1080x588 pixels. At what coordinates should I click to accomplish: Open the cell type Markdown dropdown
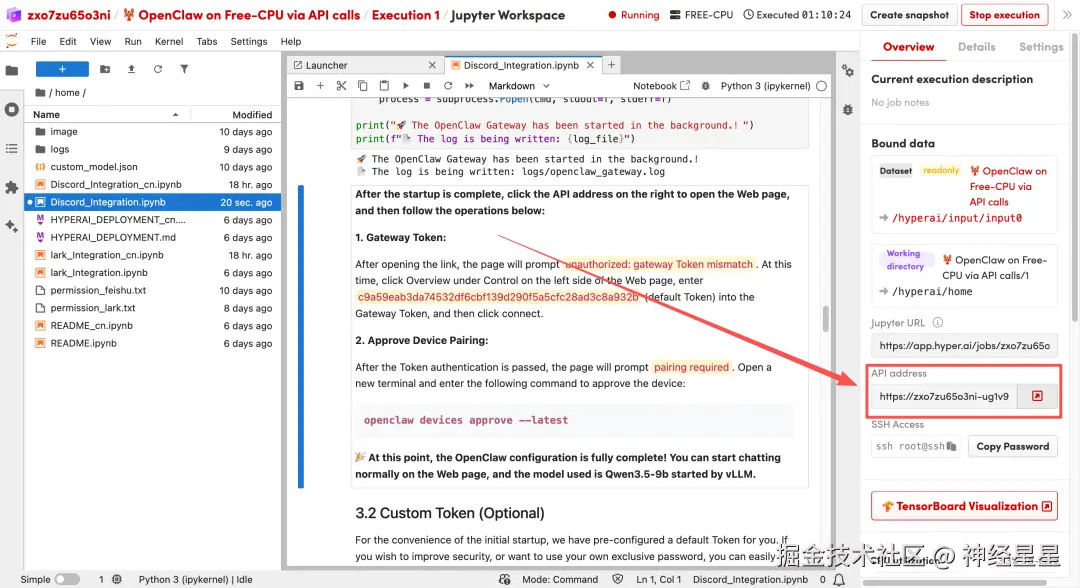(519, 86)
